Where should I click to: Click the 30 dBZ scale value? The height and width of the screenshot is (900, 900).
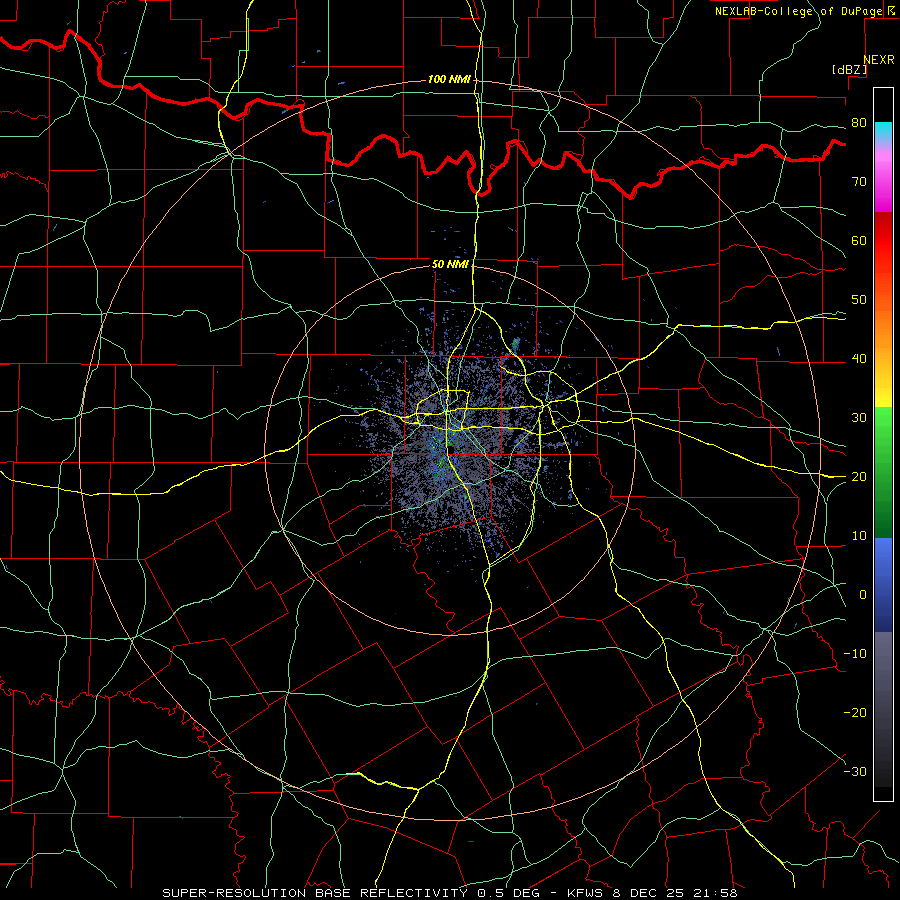coord(859,418)
